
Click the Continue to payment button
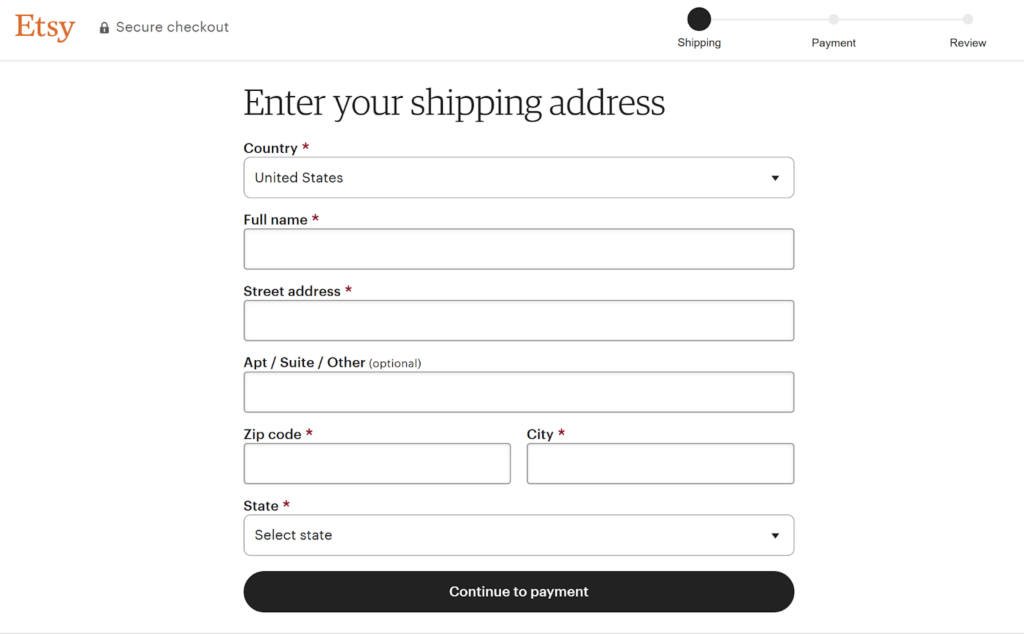pyautogui.click(x=519, y=592)
